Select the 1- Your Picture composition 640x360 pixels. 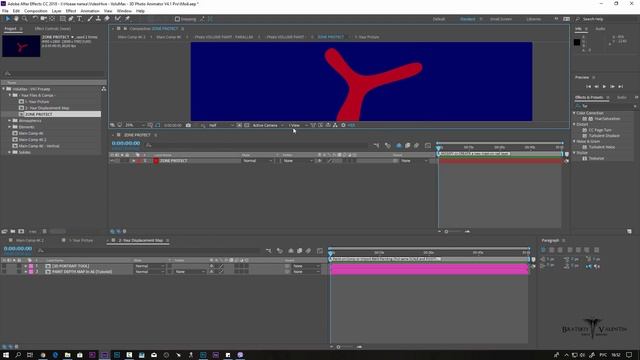pyautogui.click(x=37, y=102)
